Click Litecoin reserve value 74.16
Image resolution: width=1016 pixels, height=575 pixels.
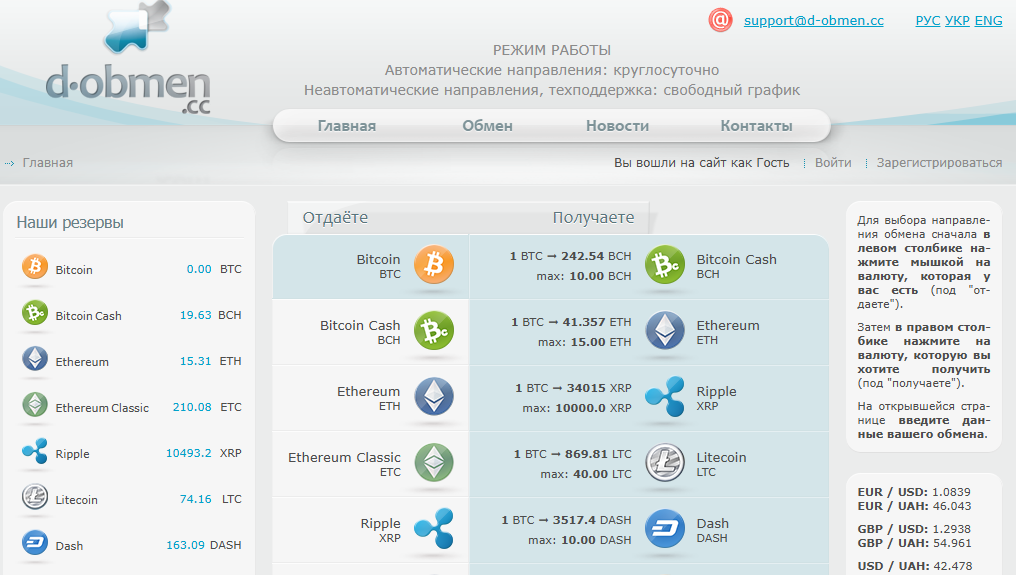[x=196, y=499]
